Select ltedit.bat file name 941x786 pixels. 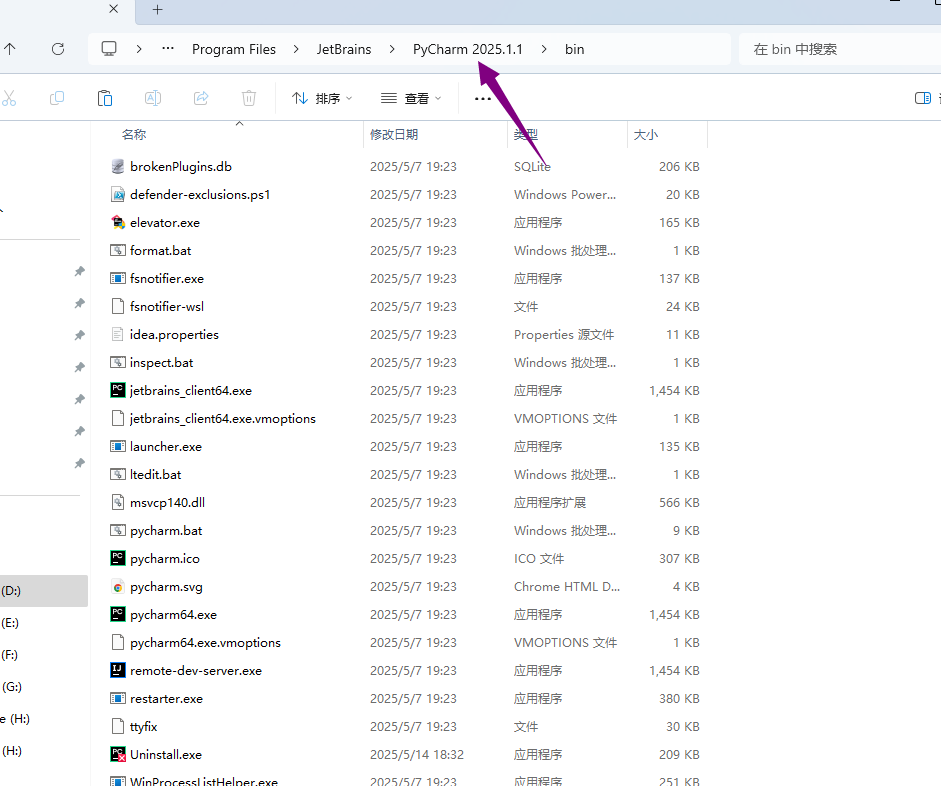pos(155,475)
